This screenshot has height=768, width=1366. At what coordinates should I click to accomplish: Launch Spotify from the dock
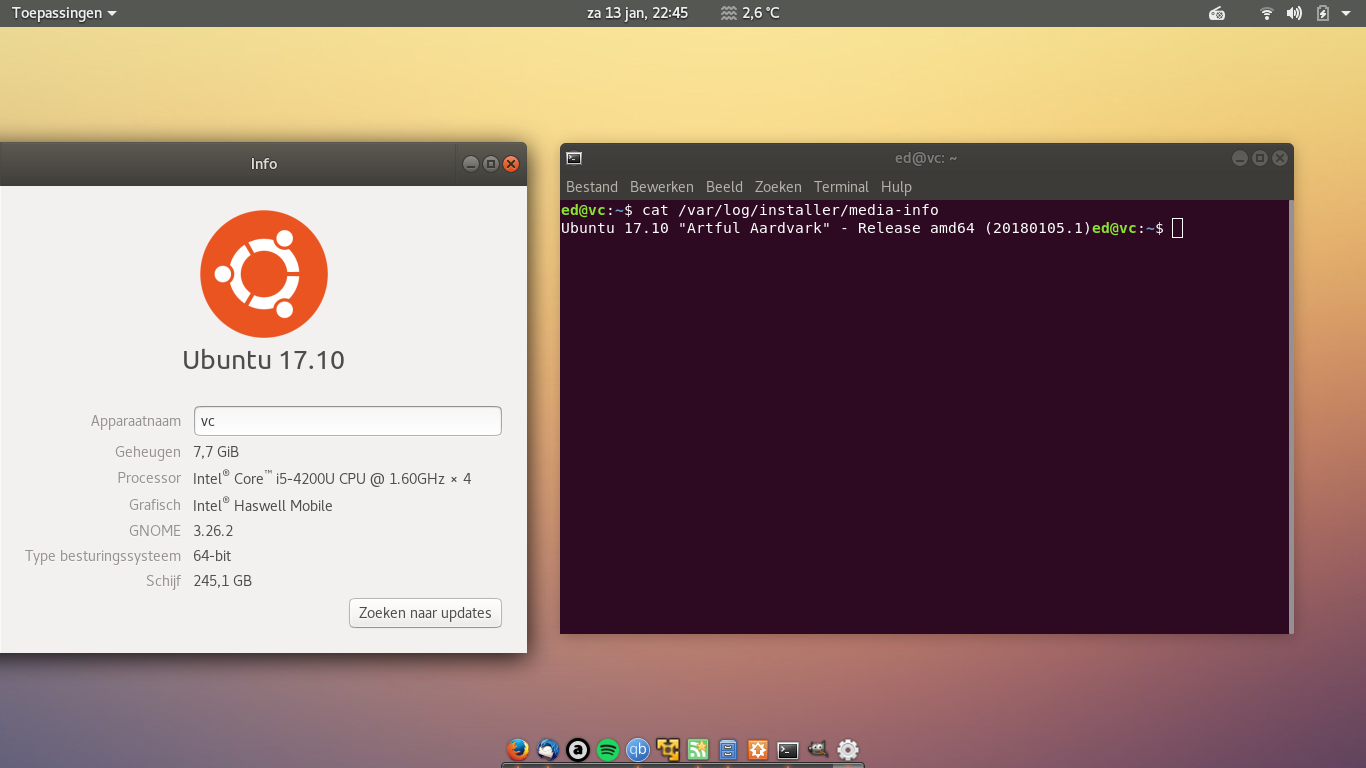tap(608, 749)
